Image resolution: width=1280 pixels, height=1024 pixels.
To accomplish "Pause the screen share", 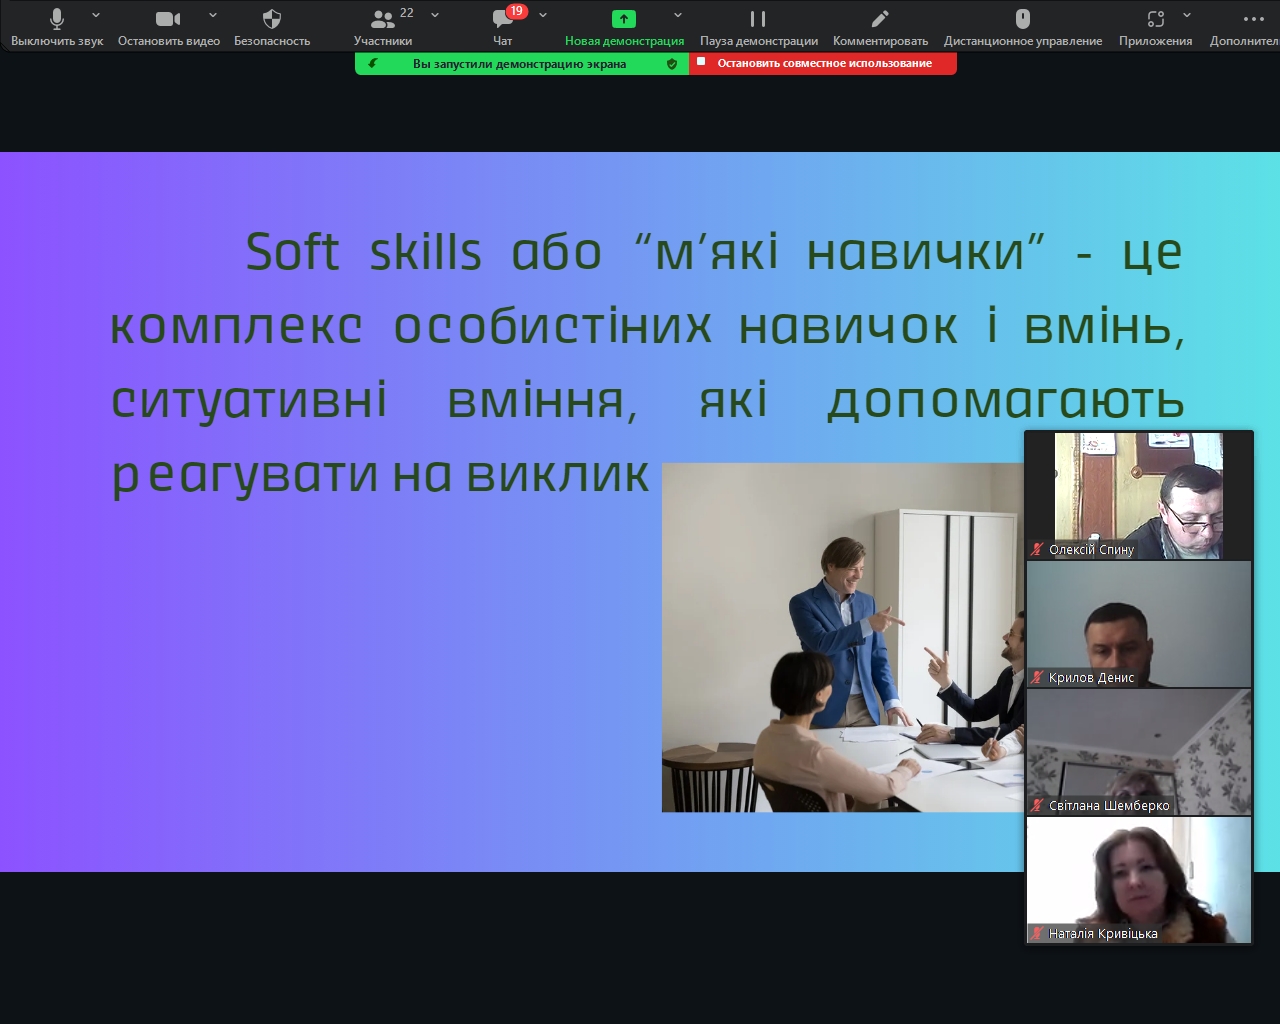I will (x=758, y=27).
